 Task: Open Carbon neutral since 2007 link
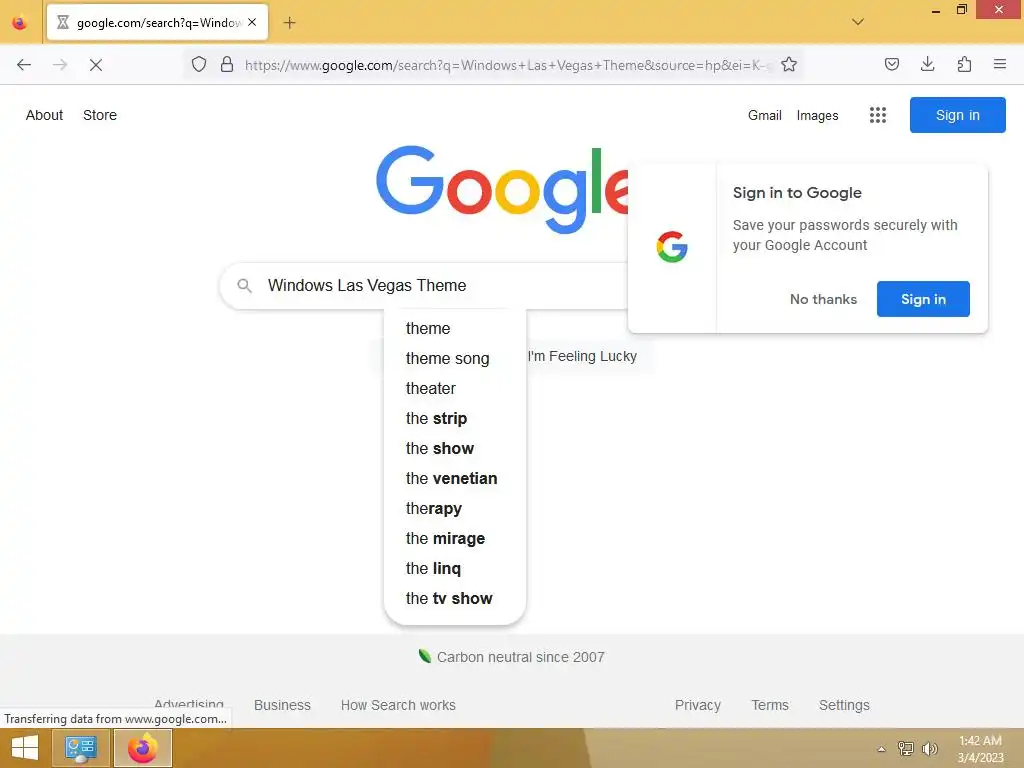tap(512, 657)
